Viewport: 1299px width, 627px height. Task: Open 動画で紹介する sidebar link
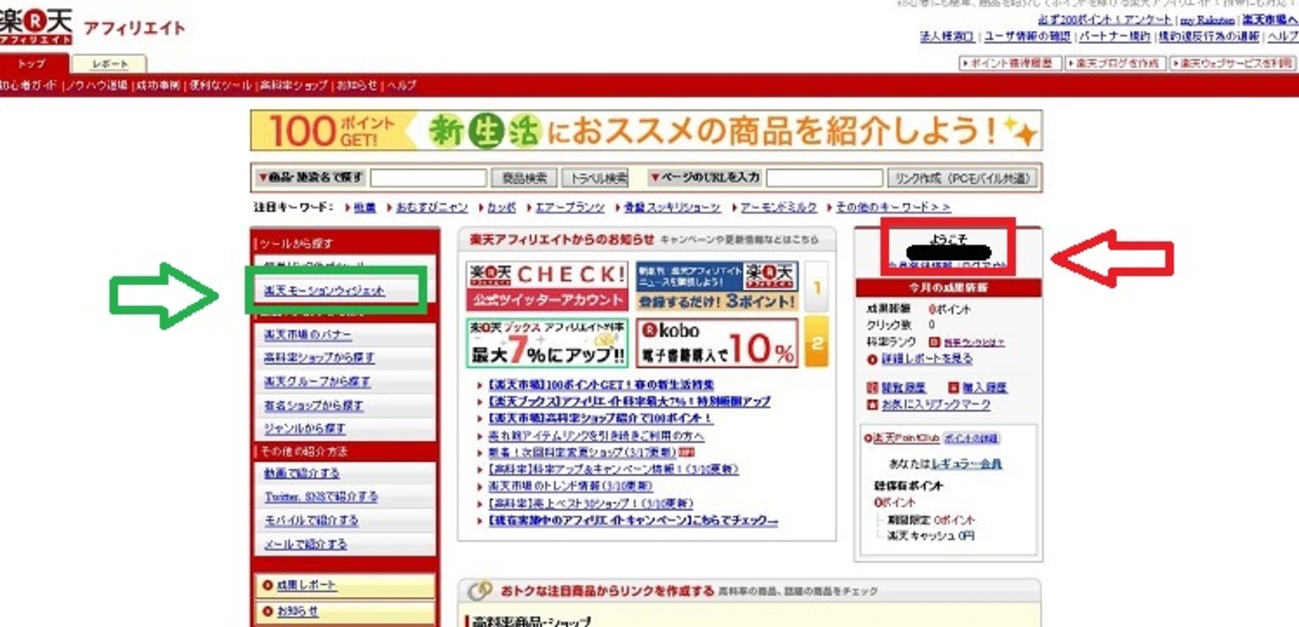coord(302,473)
